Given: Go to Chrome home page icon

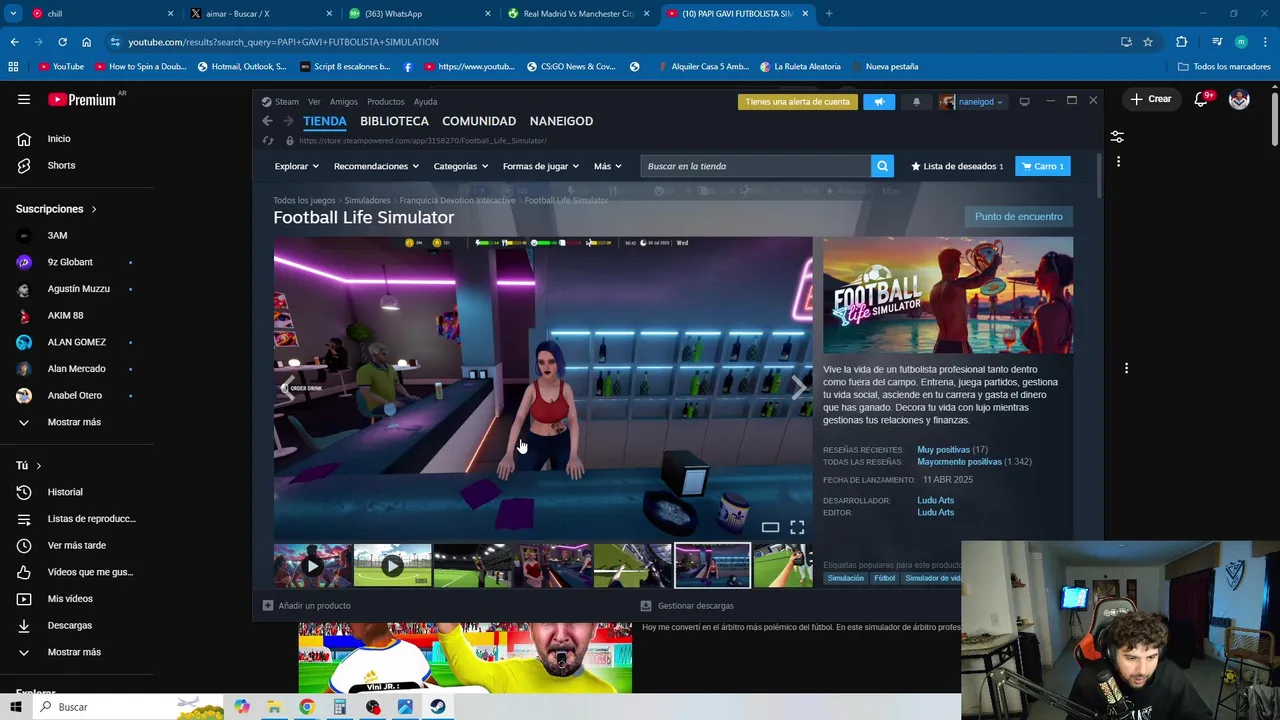Looking at the screenshot, I should [x=86, y=42].
